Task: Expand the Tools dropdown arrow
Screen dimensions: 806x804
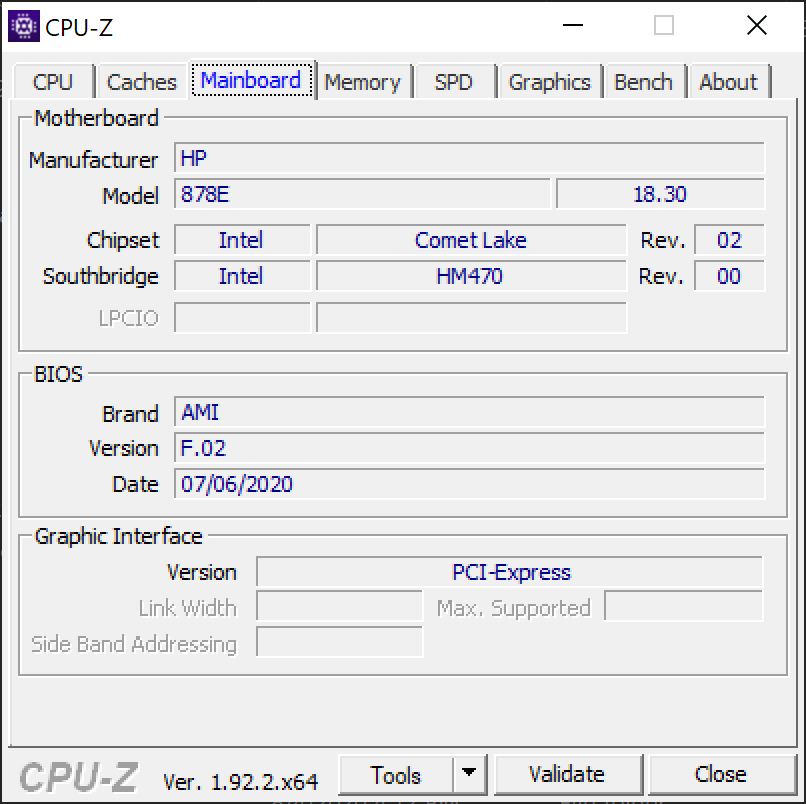Action: point(468,775)
